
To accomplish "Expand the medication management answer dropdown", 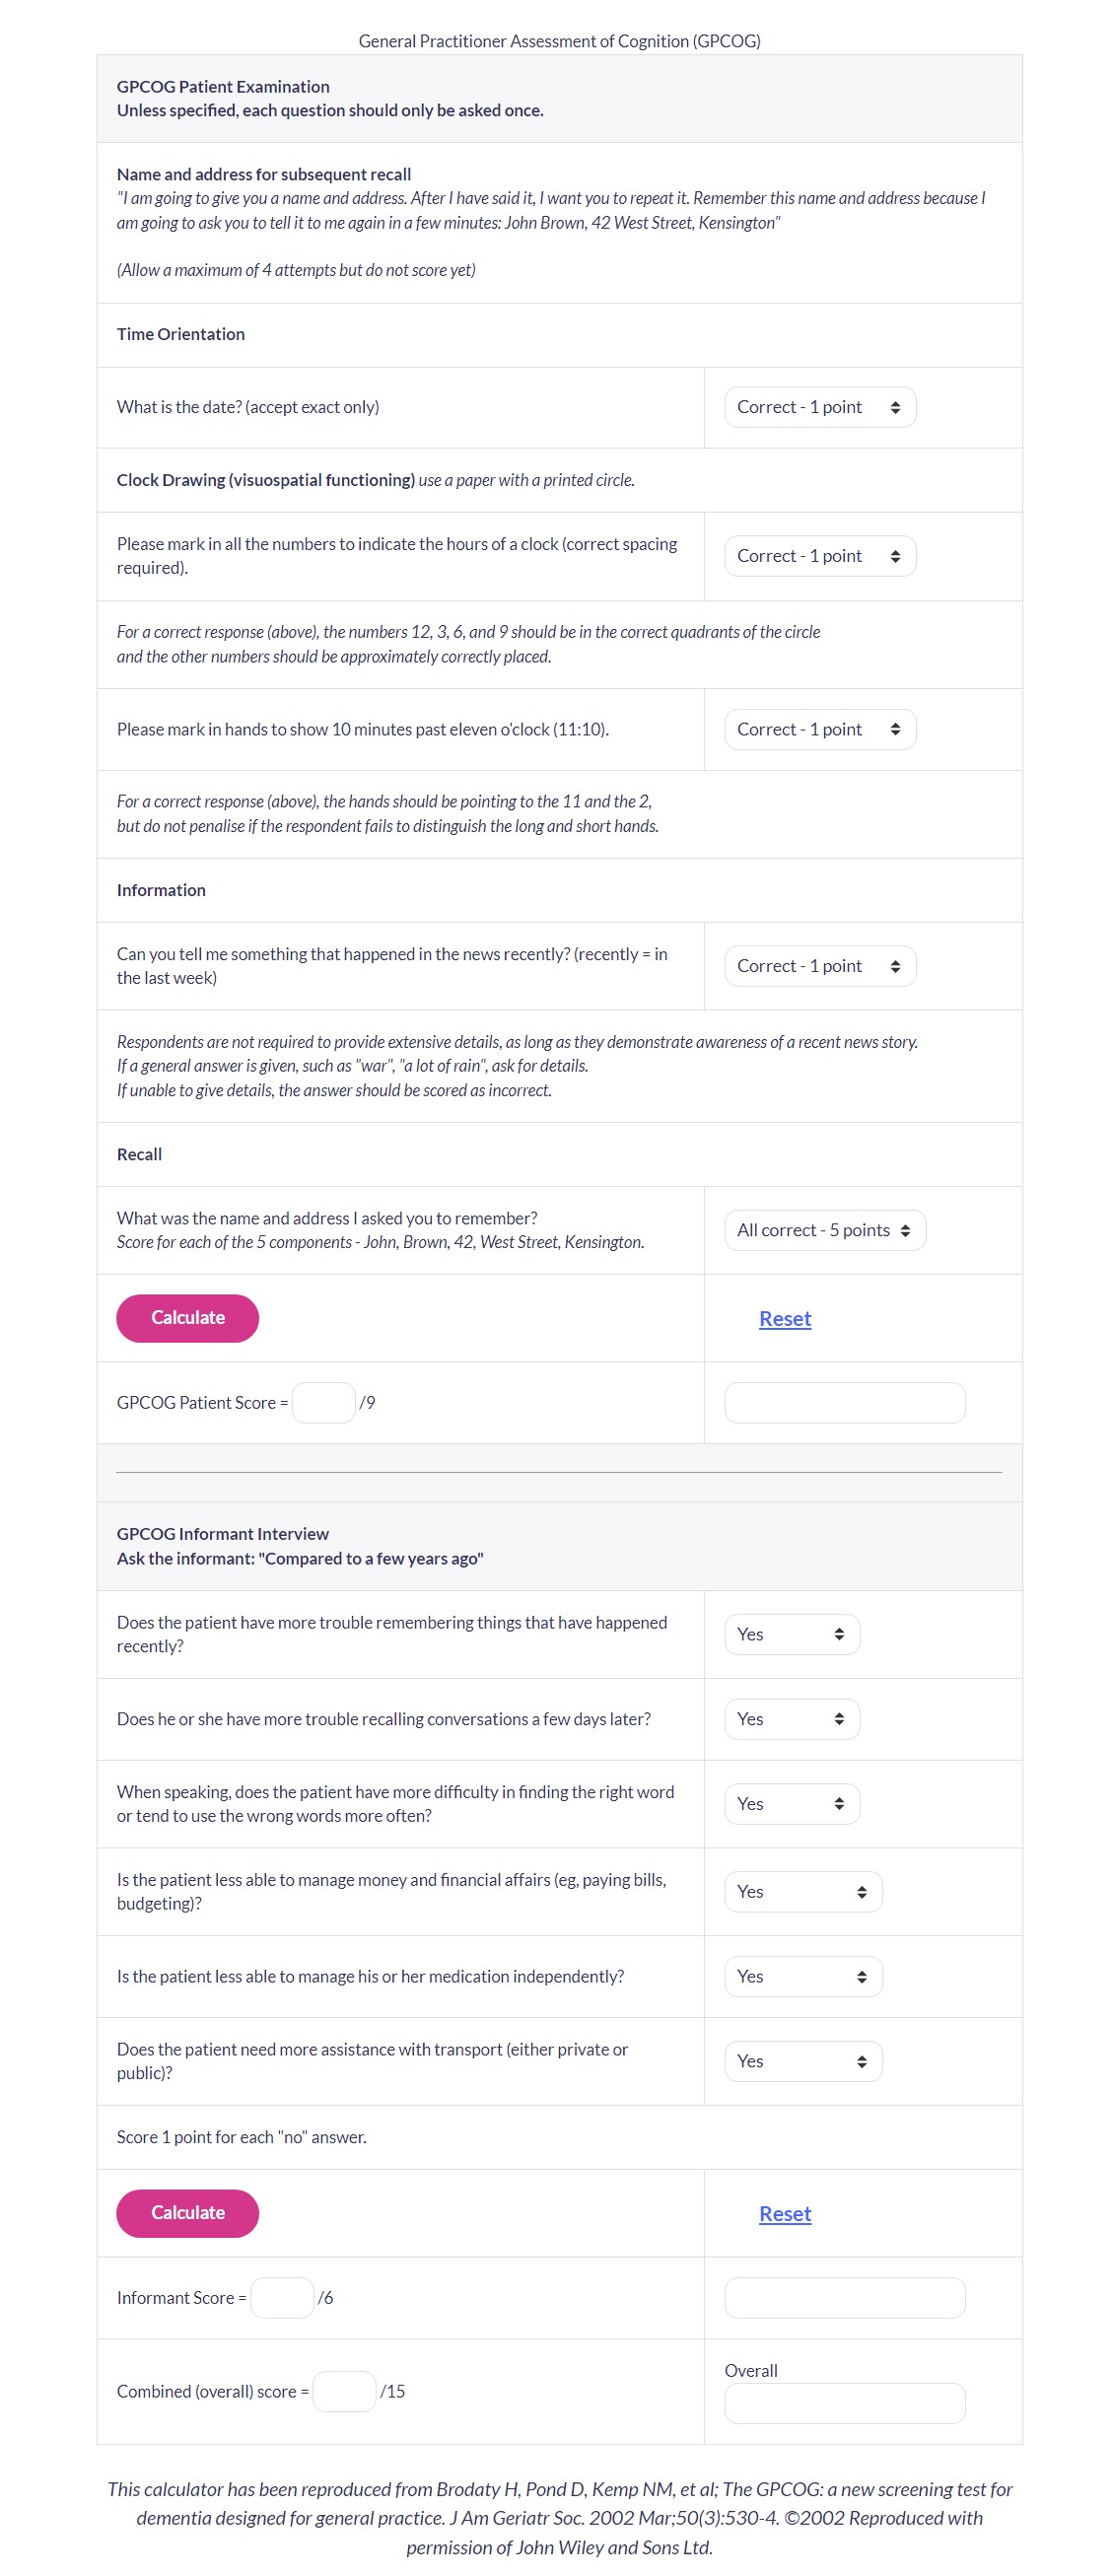I will tap(802, 1977).
